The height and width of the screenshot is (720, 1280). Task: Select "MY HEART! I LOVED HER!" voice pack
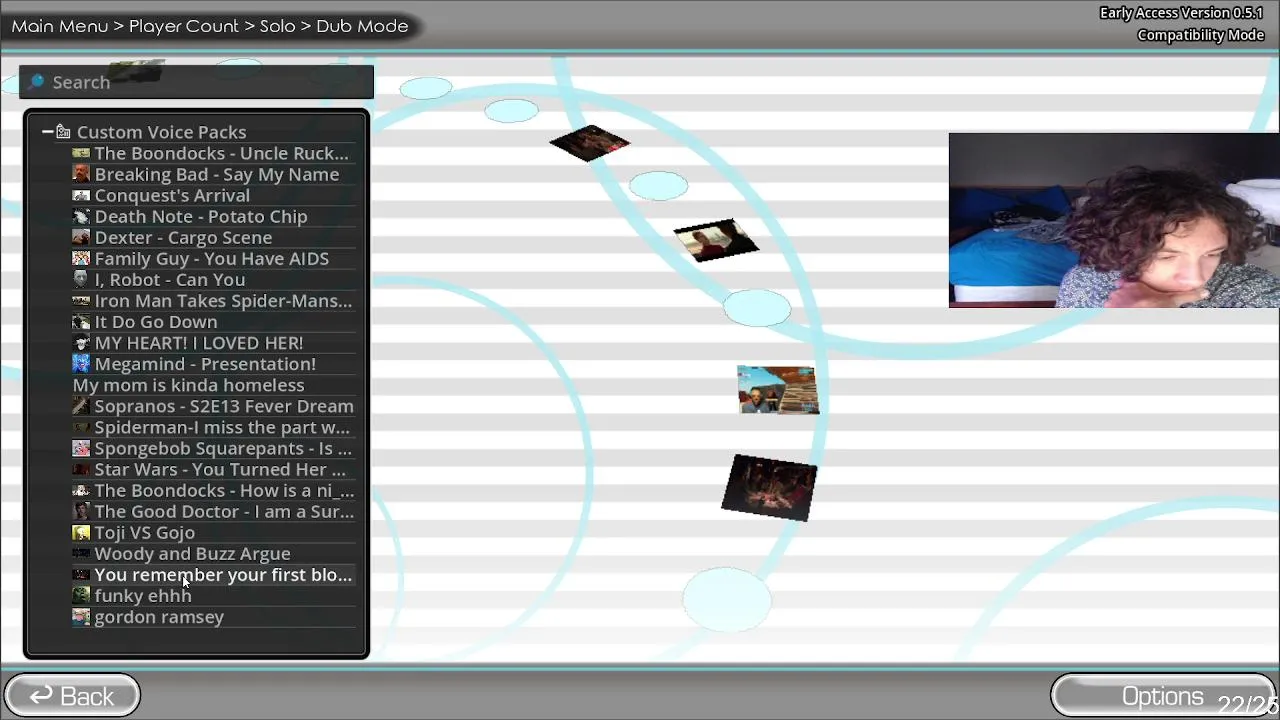(x=214, y=343)
